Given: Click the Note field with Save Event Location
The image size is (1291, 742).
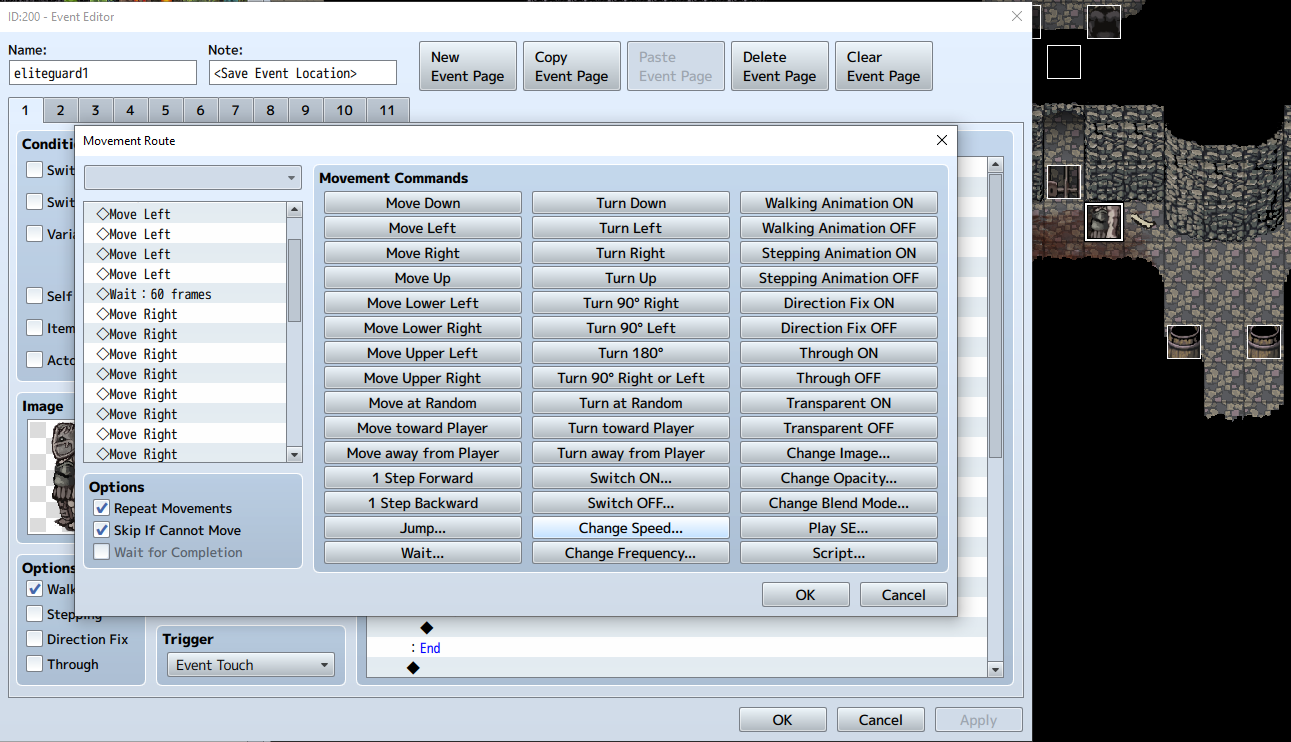Looking at the screenshot, I should click(x=303, y=73).
